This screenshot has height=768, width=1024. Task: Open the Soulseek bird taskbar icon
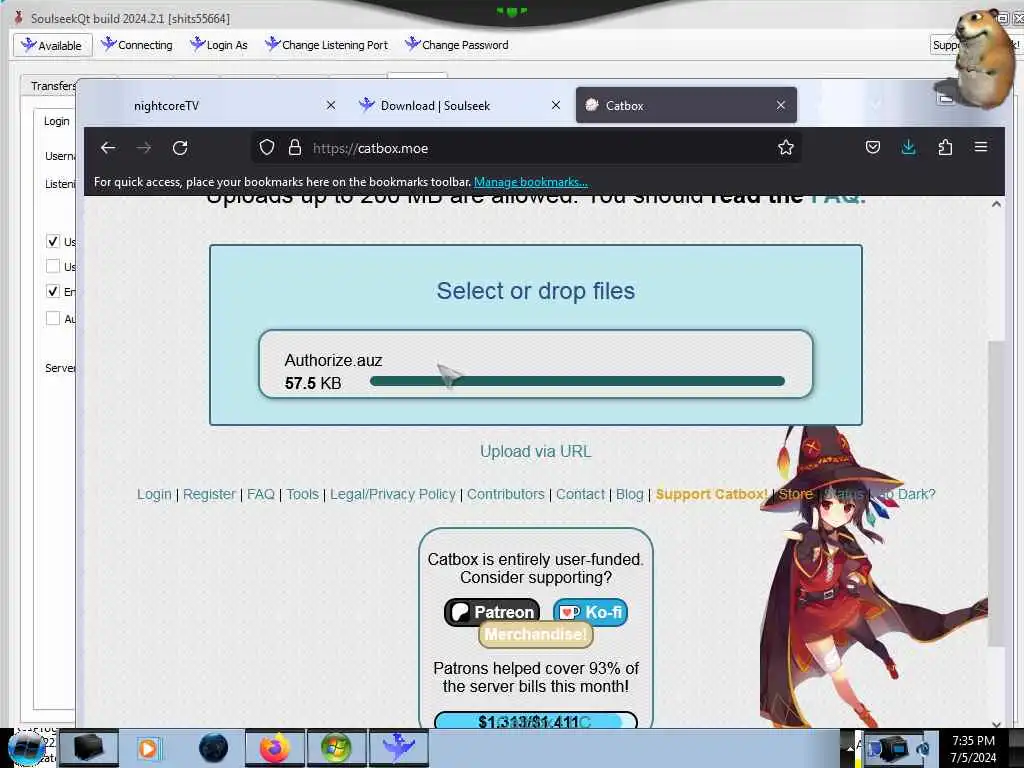tap(398, 748)
